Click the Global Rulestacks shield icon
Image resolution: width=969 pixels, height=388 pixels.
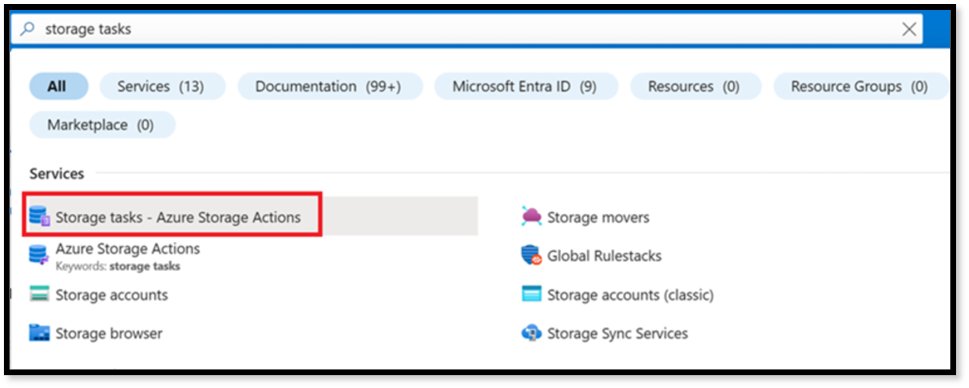click(531, 256)
